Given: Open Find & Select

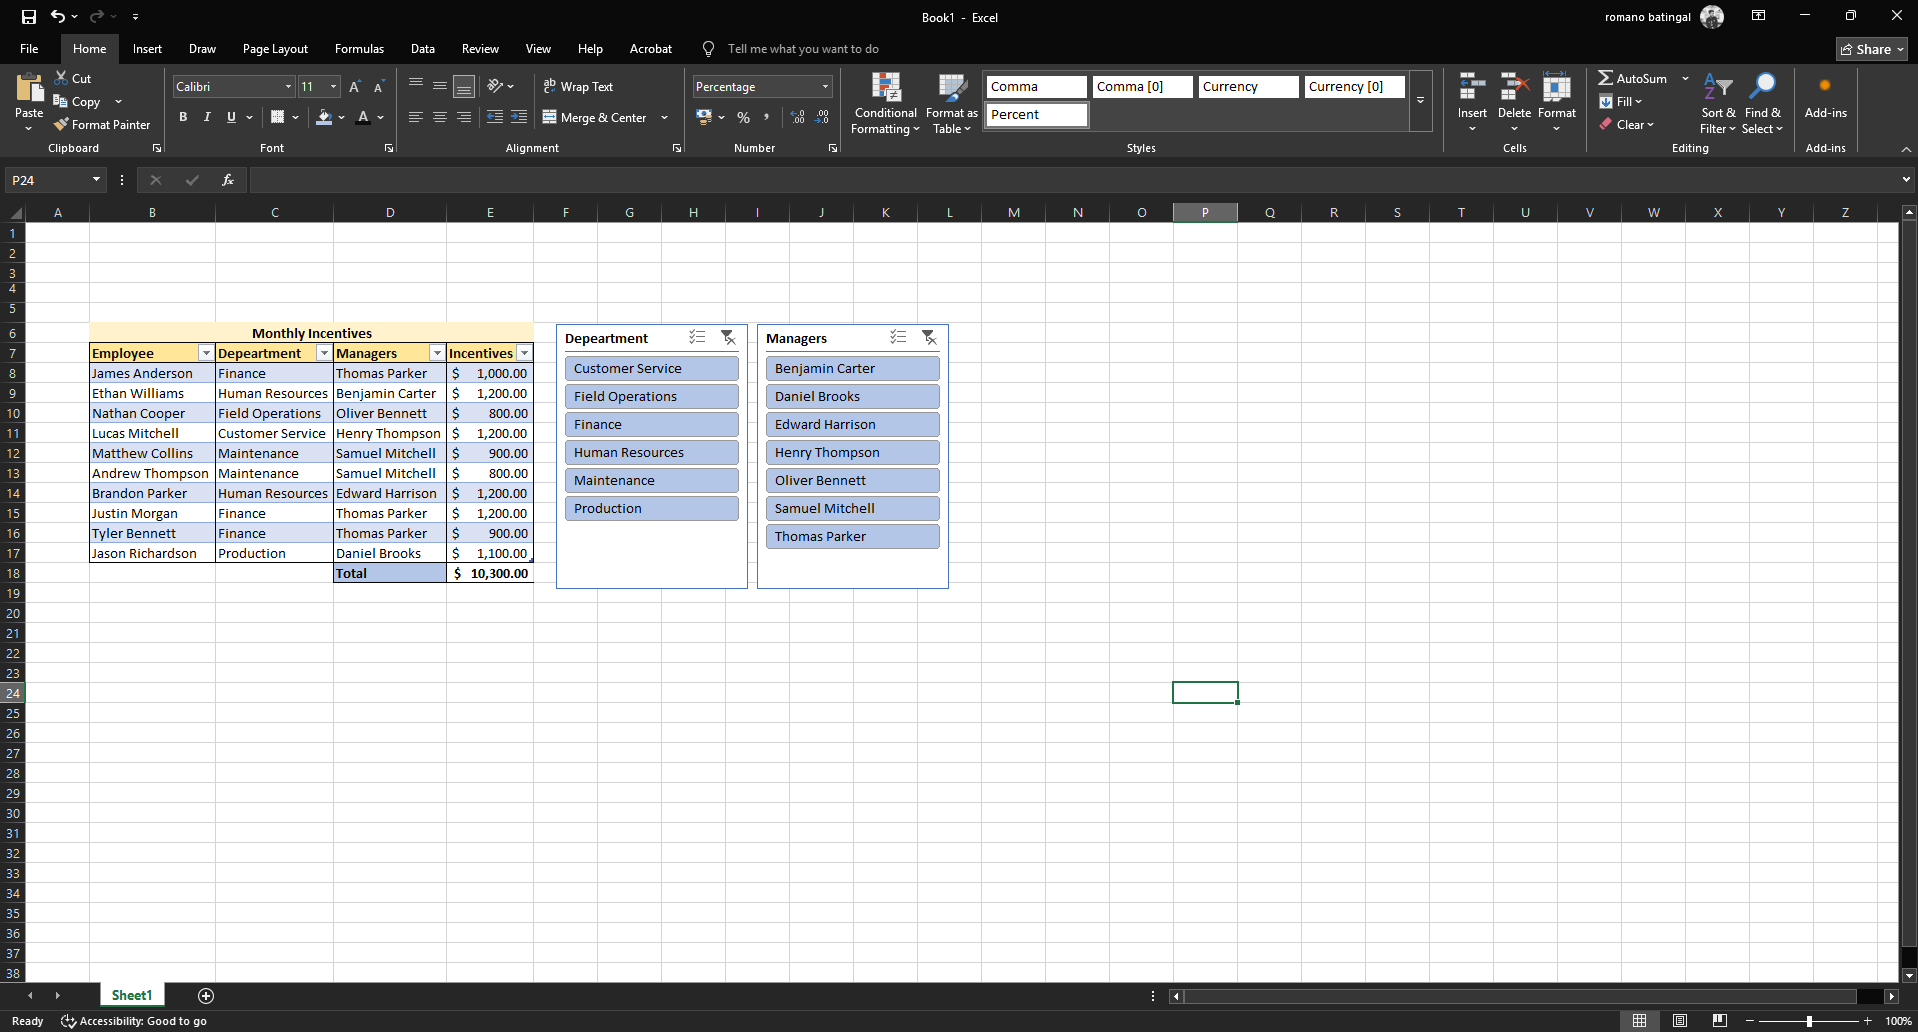Looking at the screenshot, I should (x=1762, y=103).
